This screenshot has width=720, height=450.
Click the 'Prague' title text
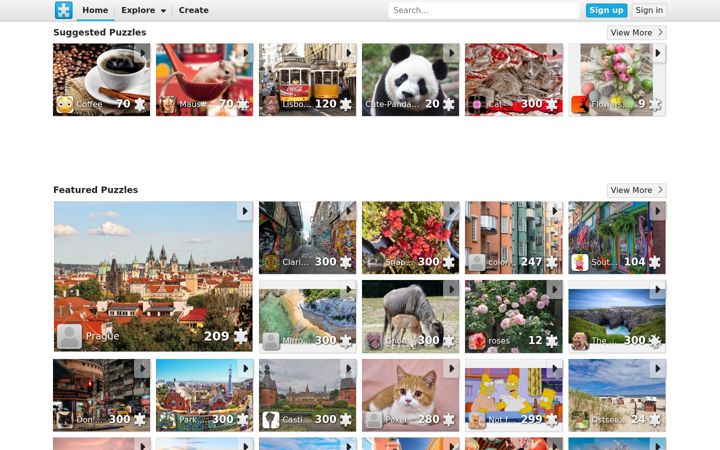(102, 336)
